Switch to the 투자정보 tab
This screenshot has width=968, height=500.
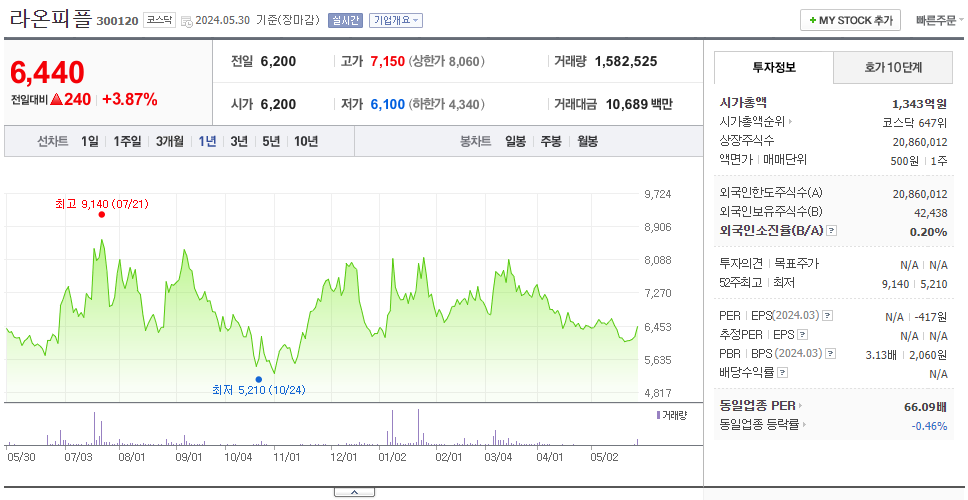[x=774, y=68]
